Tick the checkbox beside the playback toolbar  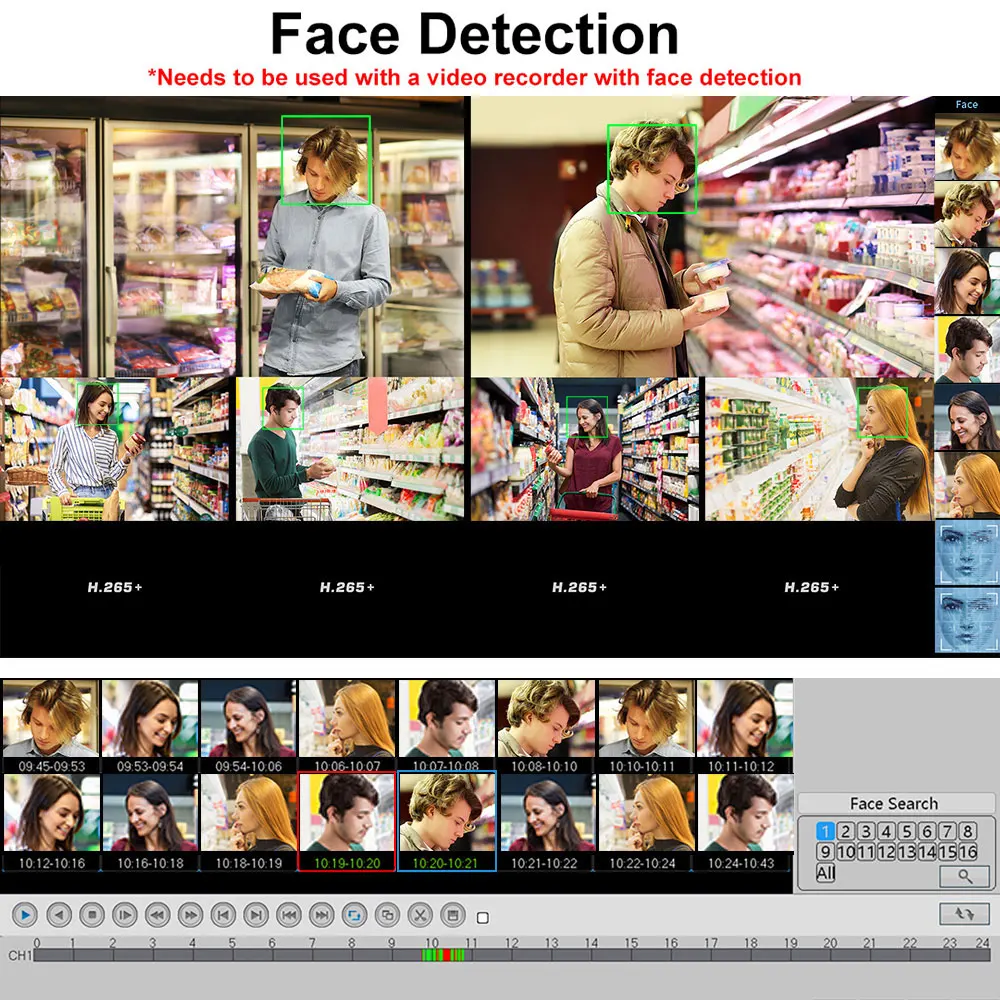[483, 917]
